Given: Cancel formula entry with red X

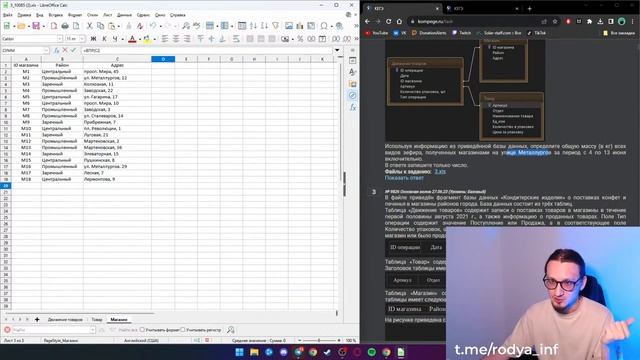Looking at the screenshot, I should [65, 50].
